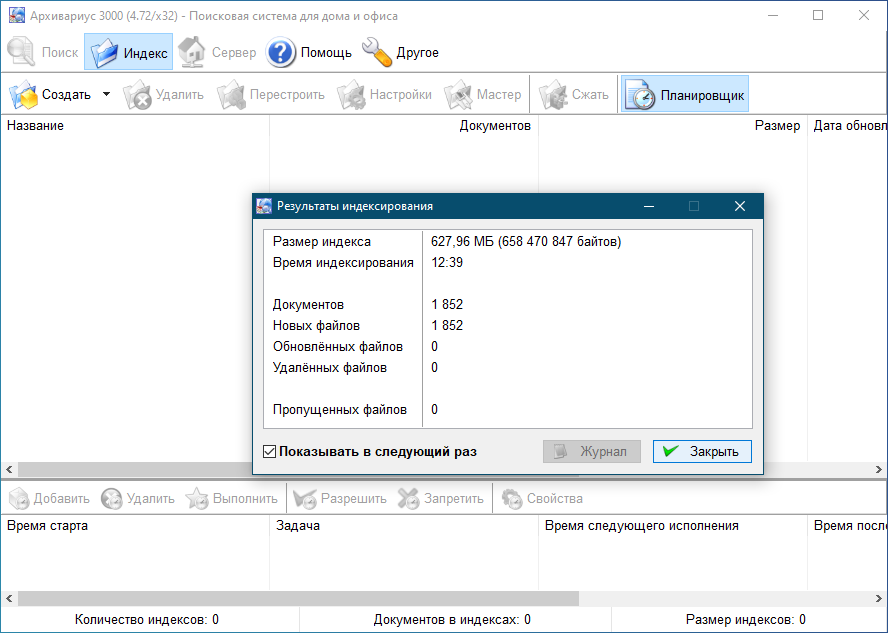Image resolution: width=888 pixels, height=633 pixels.
Task: Open Помощь help section
Action: (x=309, y=52)
